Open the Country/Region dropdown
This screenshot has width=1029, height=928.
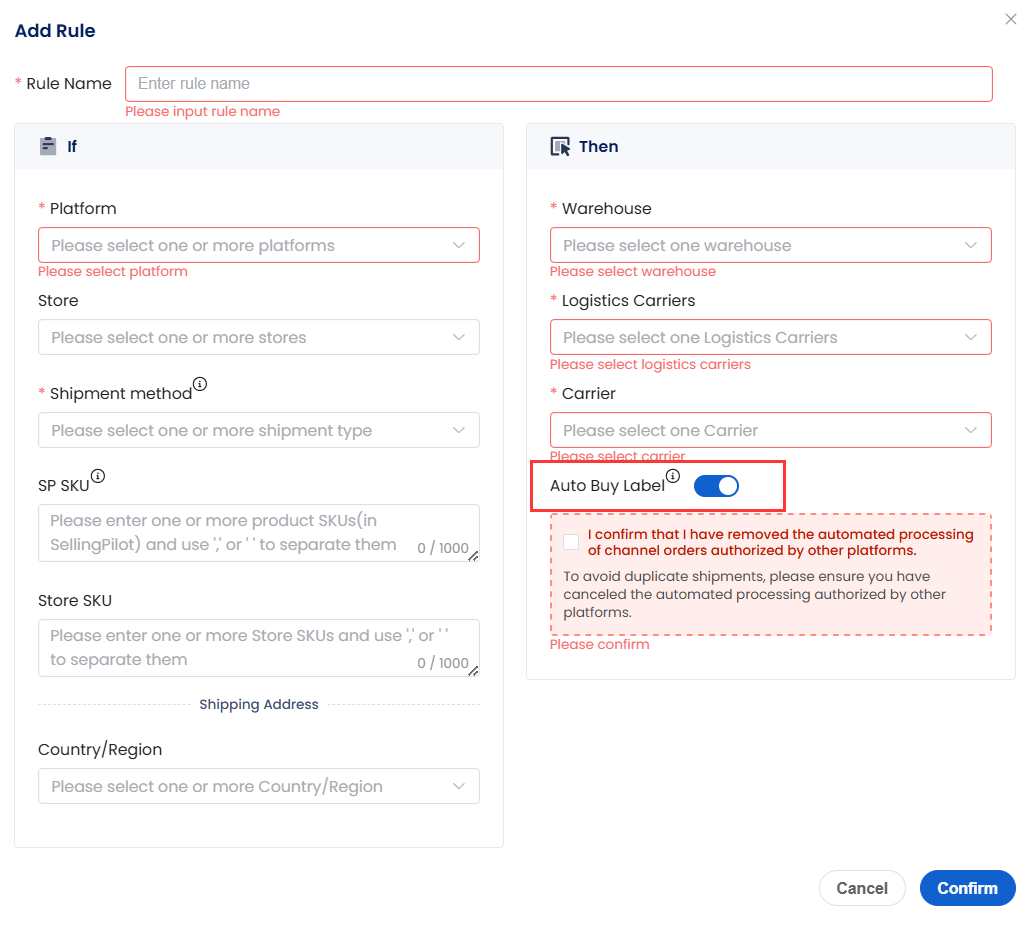coord(259,786)
